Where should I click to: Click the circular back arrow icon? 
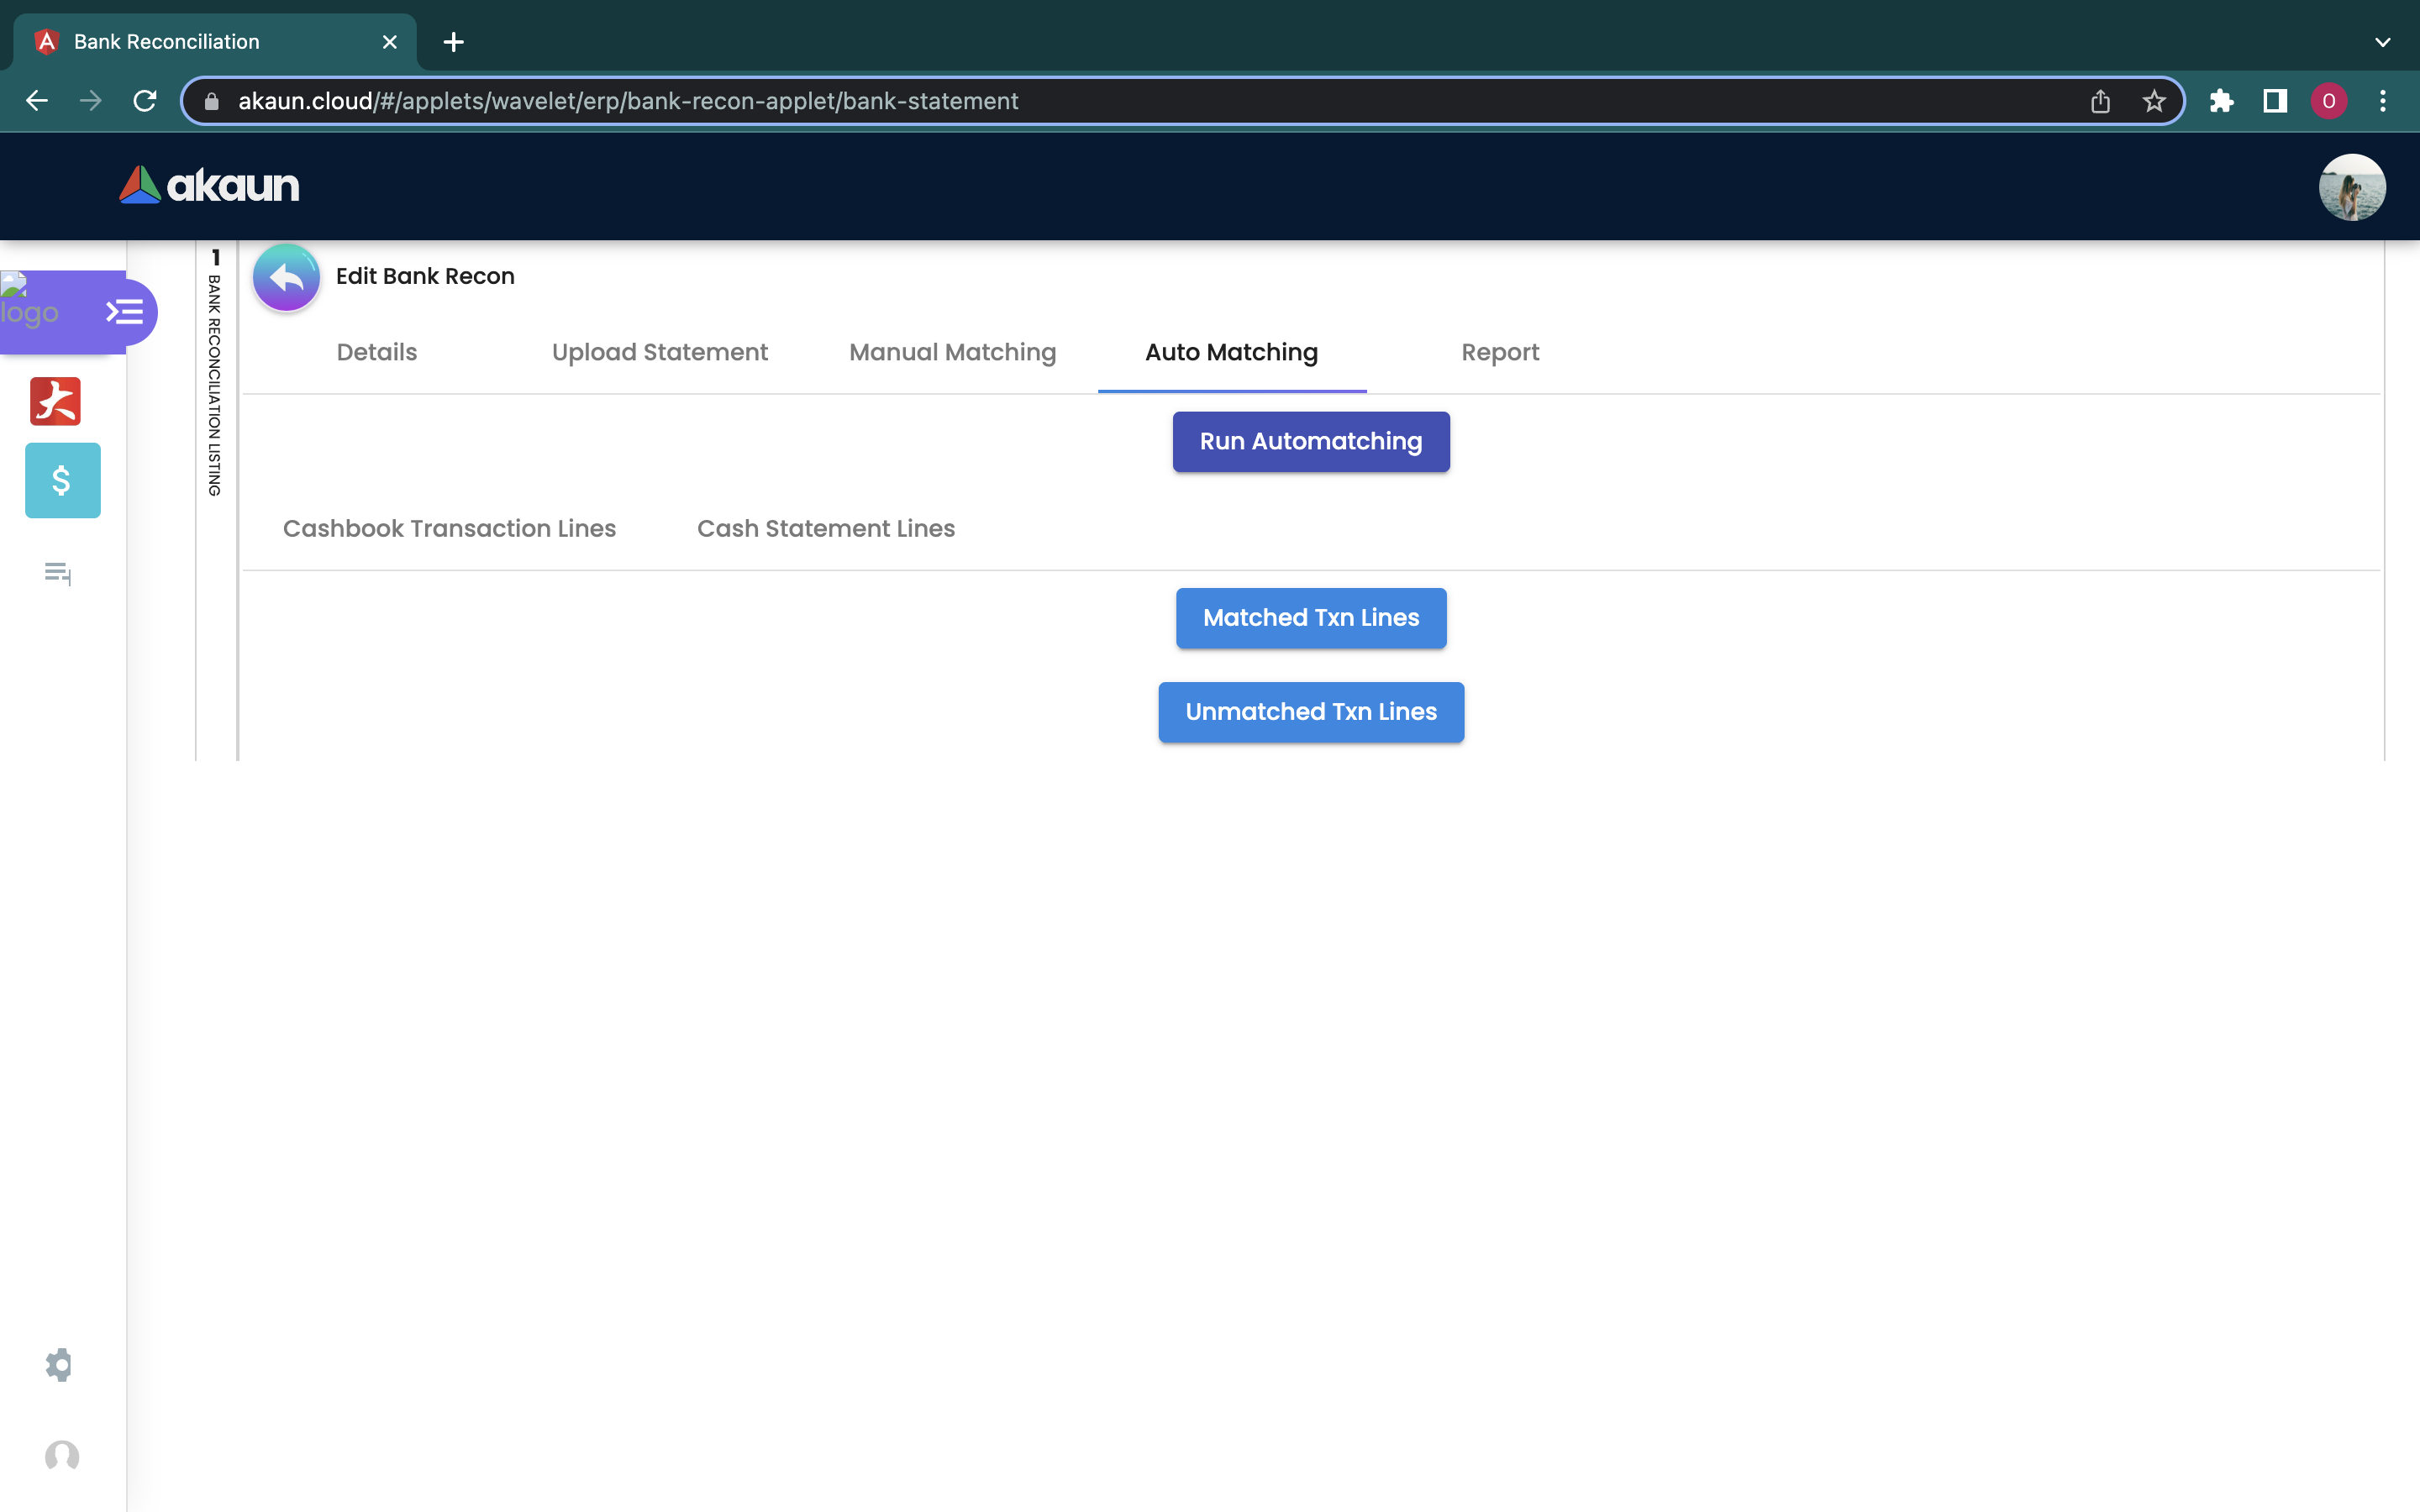[286, 278]
